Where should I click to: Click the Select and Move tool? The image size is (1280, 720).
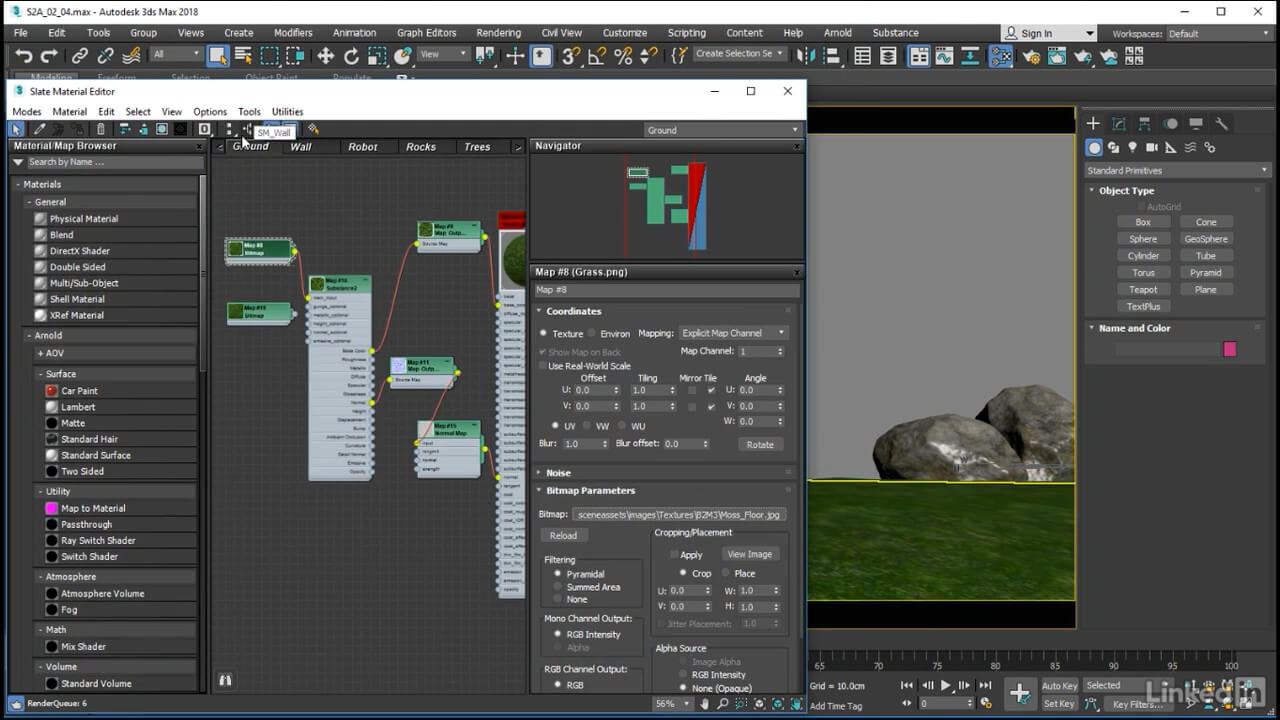[325, 56]
